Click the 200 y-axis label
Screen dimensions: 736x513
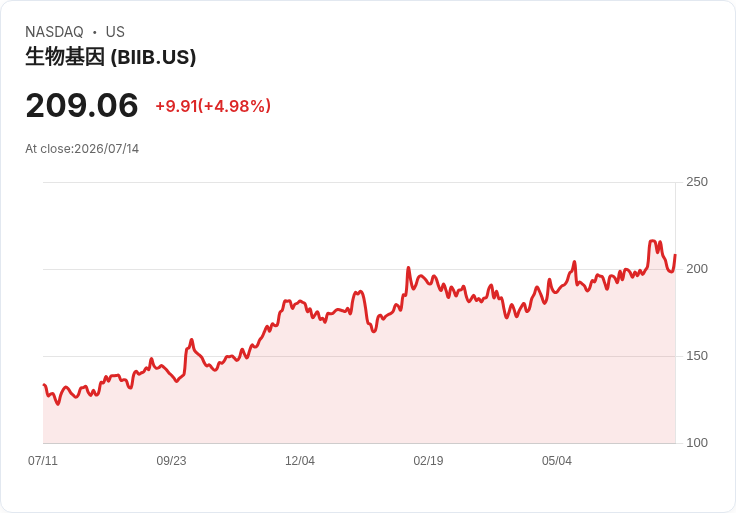coord(697,269)
